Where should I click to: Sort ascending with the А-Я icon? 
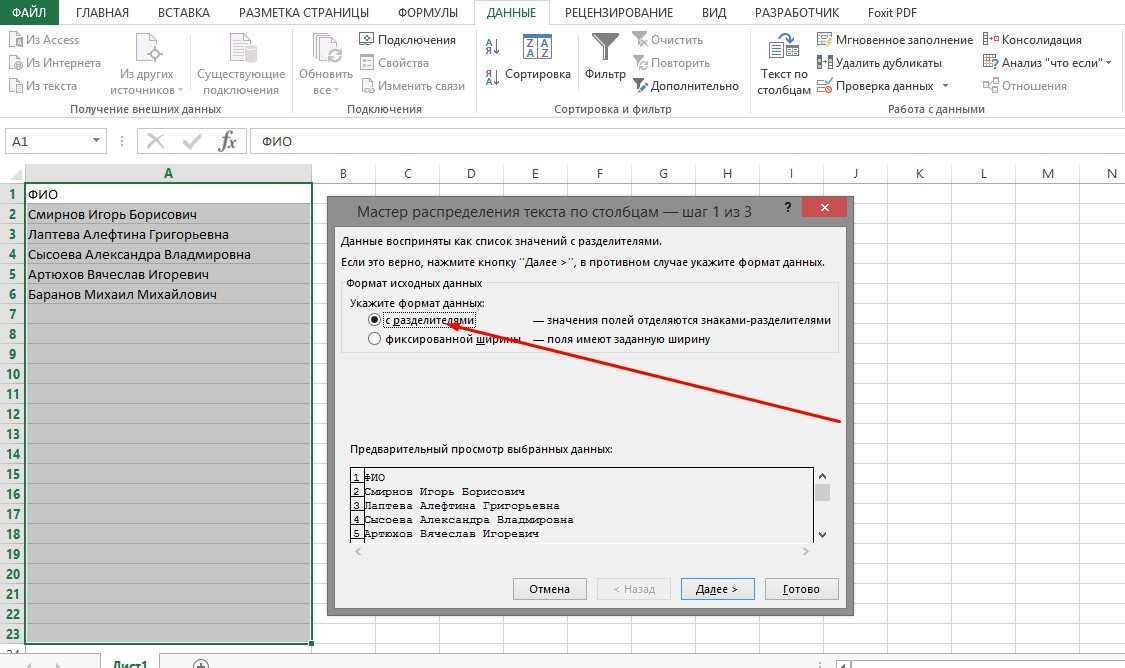click(491, 48)
